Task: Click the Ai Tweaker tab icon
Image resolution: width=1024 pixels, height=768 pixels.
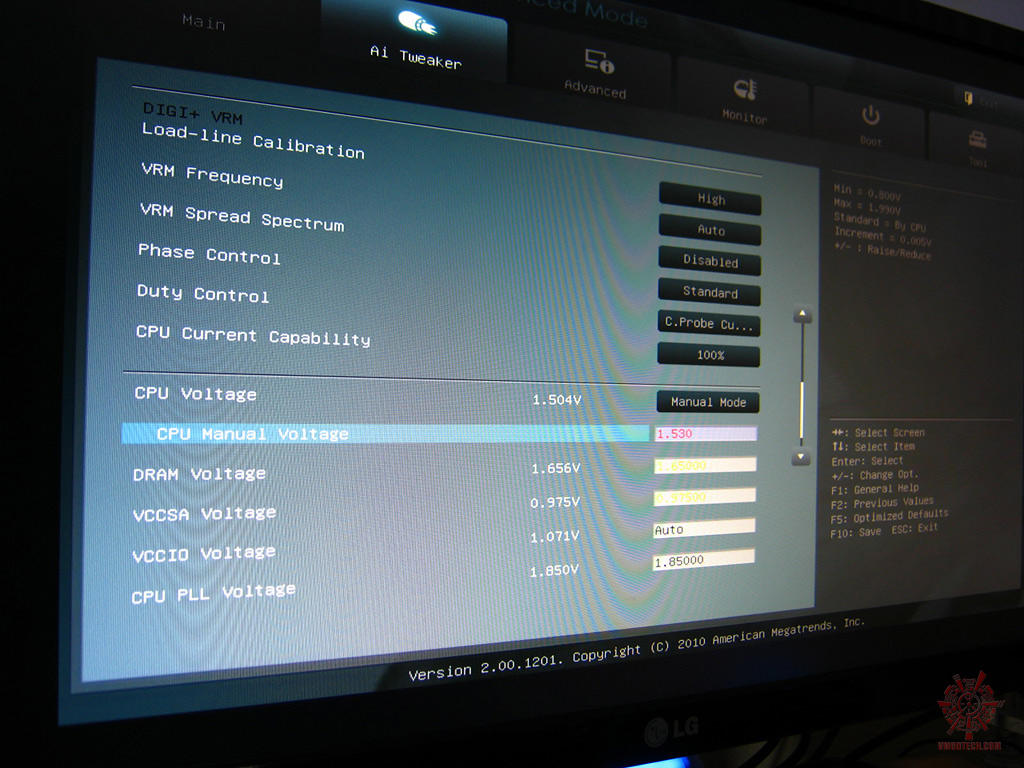Action: [417, 23]
